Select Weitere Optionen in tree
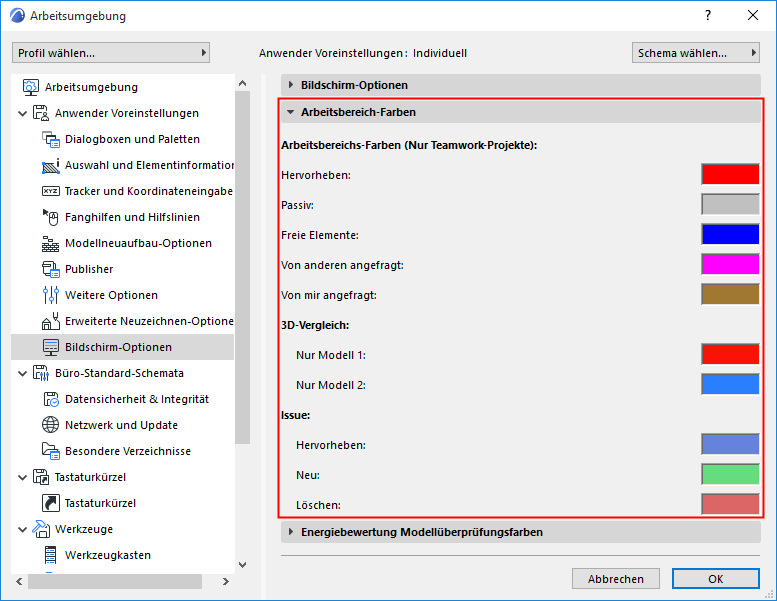 click(111, 295)
